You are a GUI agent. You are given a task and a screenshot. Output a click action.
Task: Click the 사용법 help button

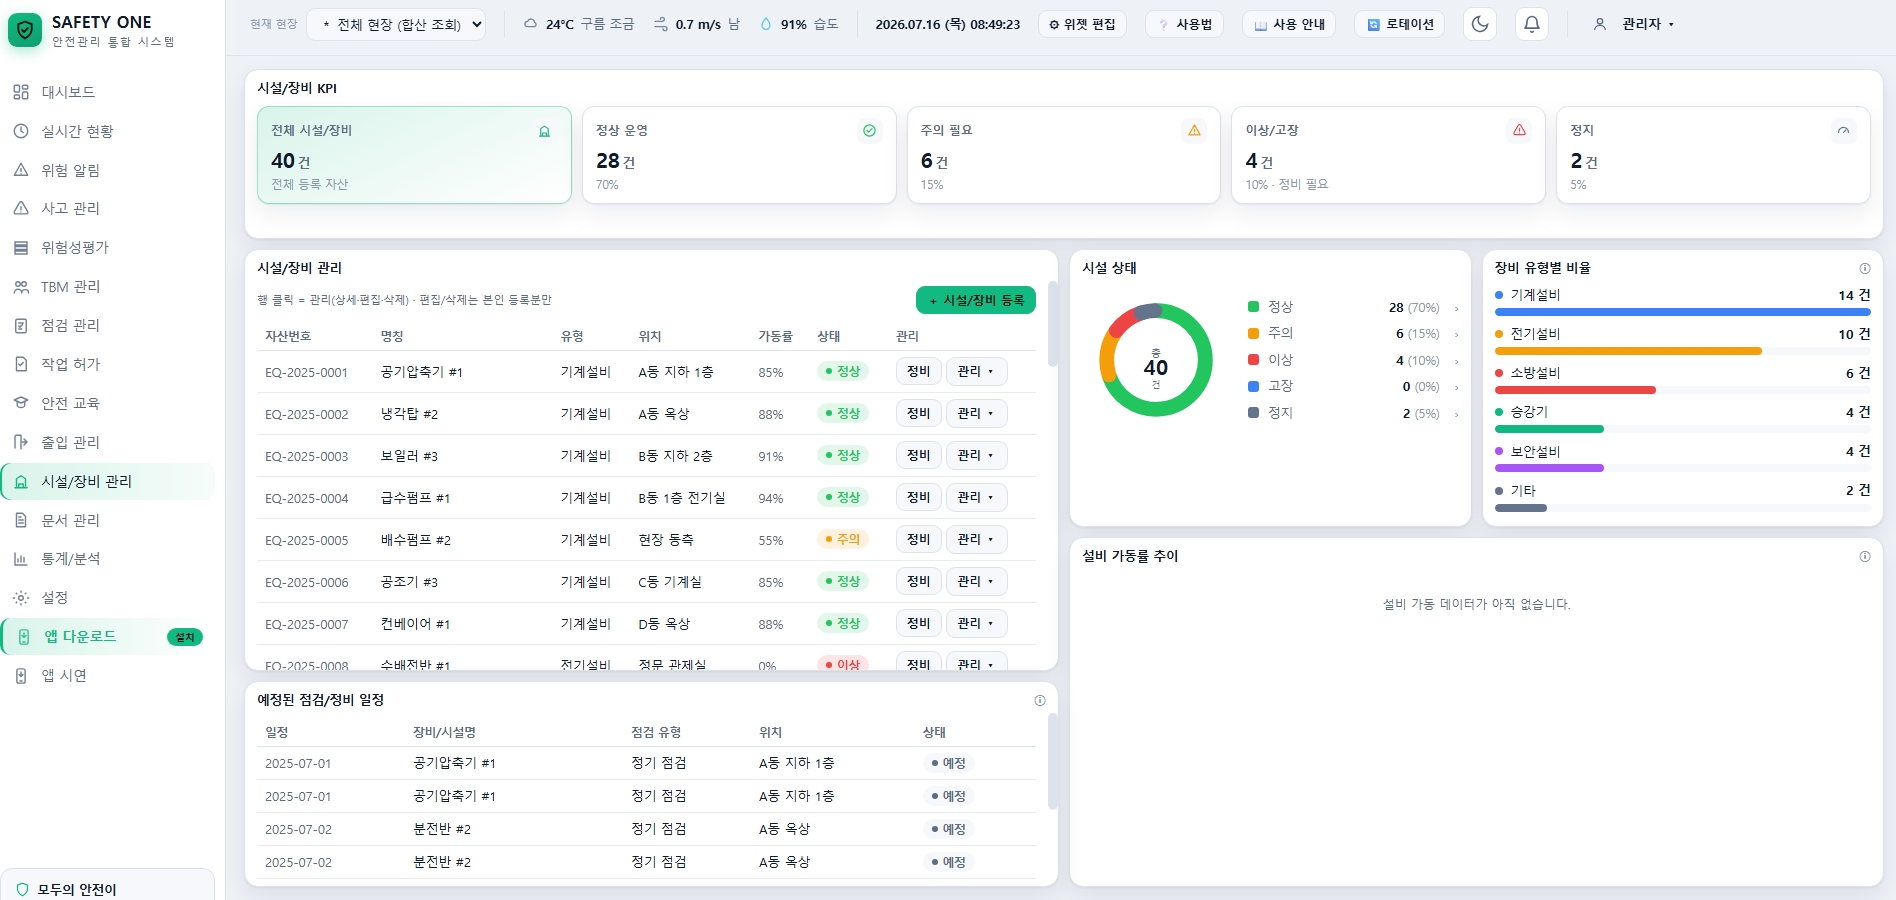(1185, 24)
